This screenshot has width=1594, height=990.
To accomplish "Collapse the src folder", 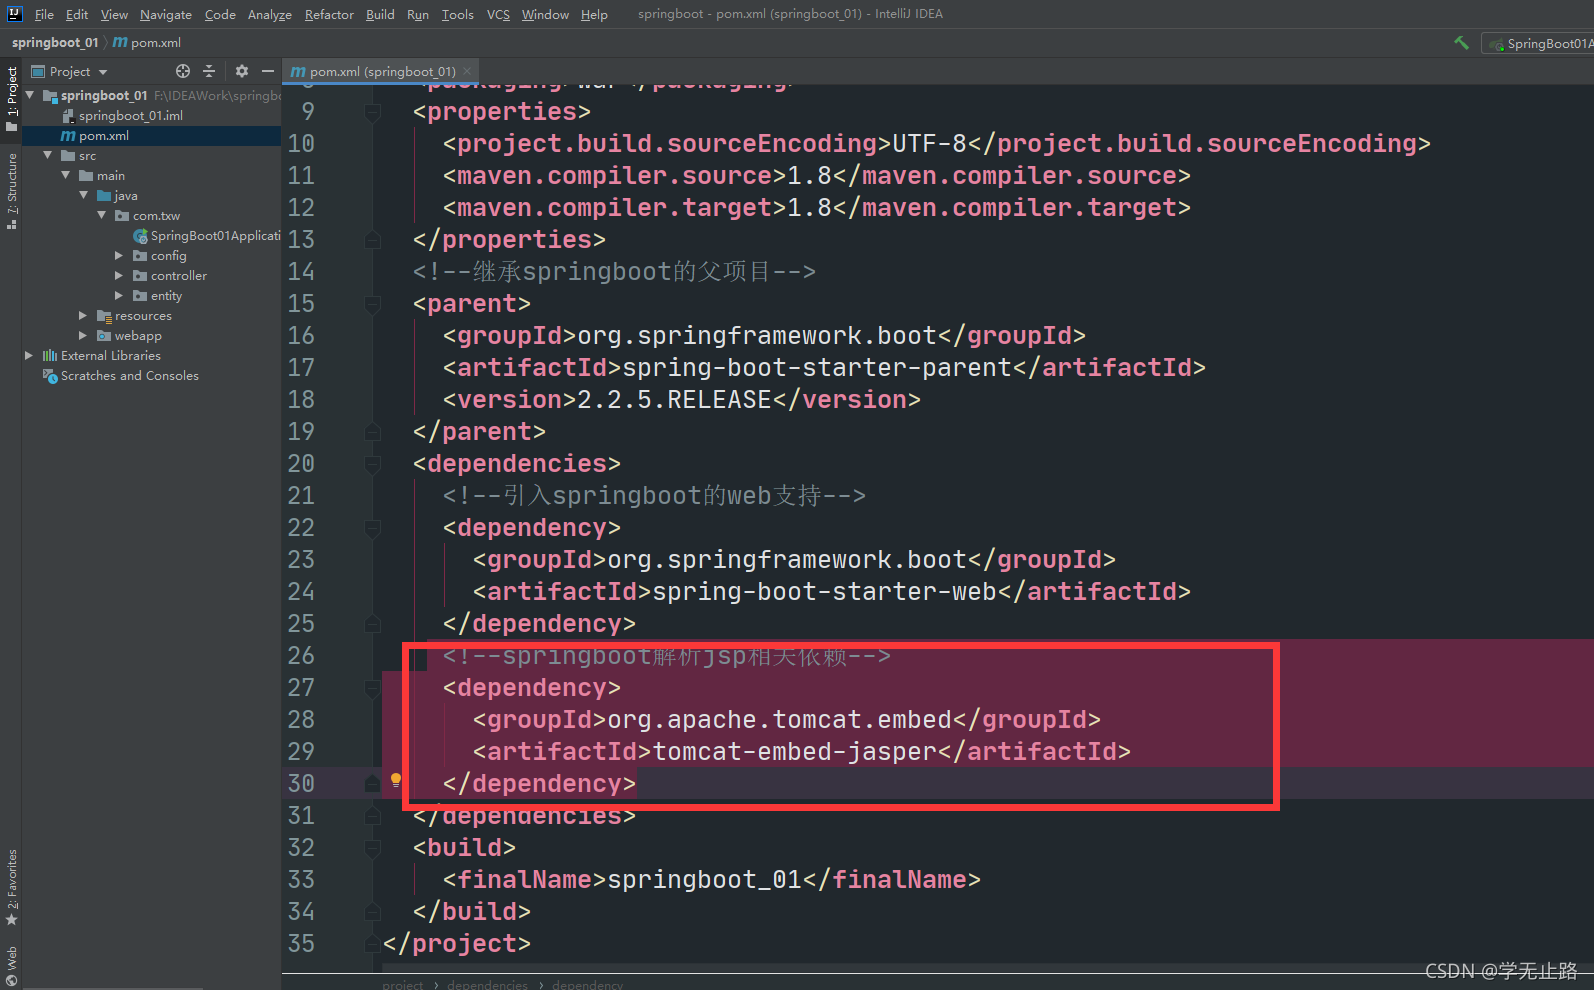I will [48, 155].
